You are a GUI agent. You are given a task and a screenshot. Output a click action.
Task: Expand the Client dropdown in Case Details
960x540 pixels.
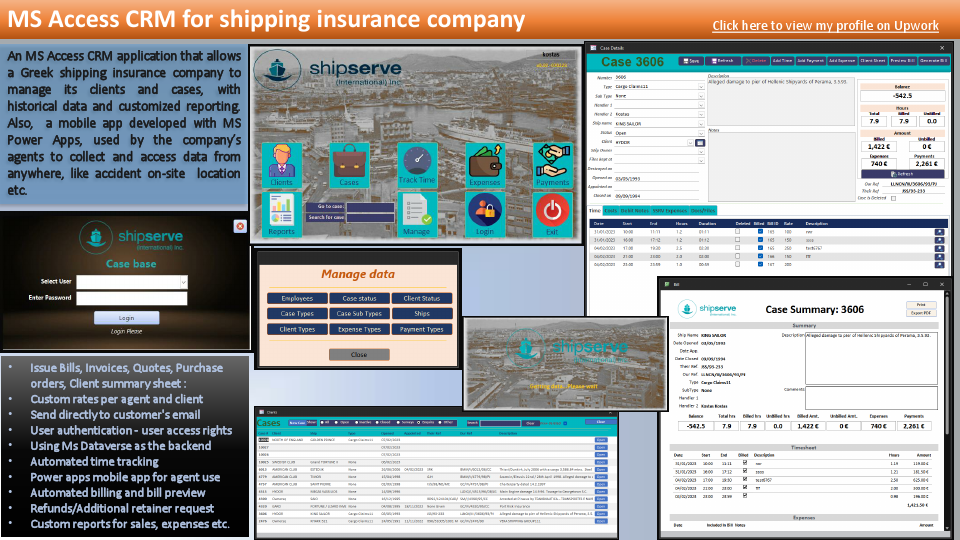(x=690, y=143)
